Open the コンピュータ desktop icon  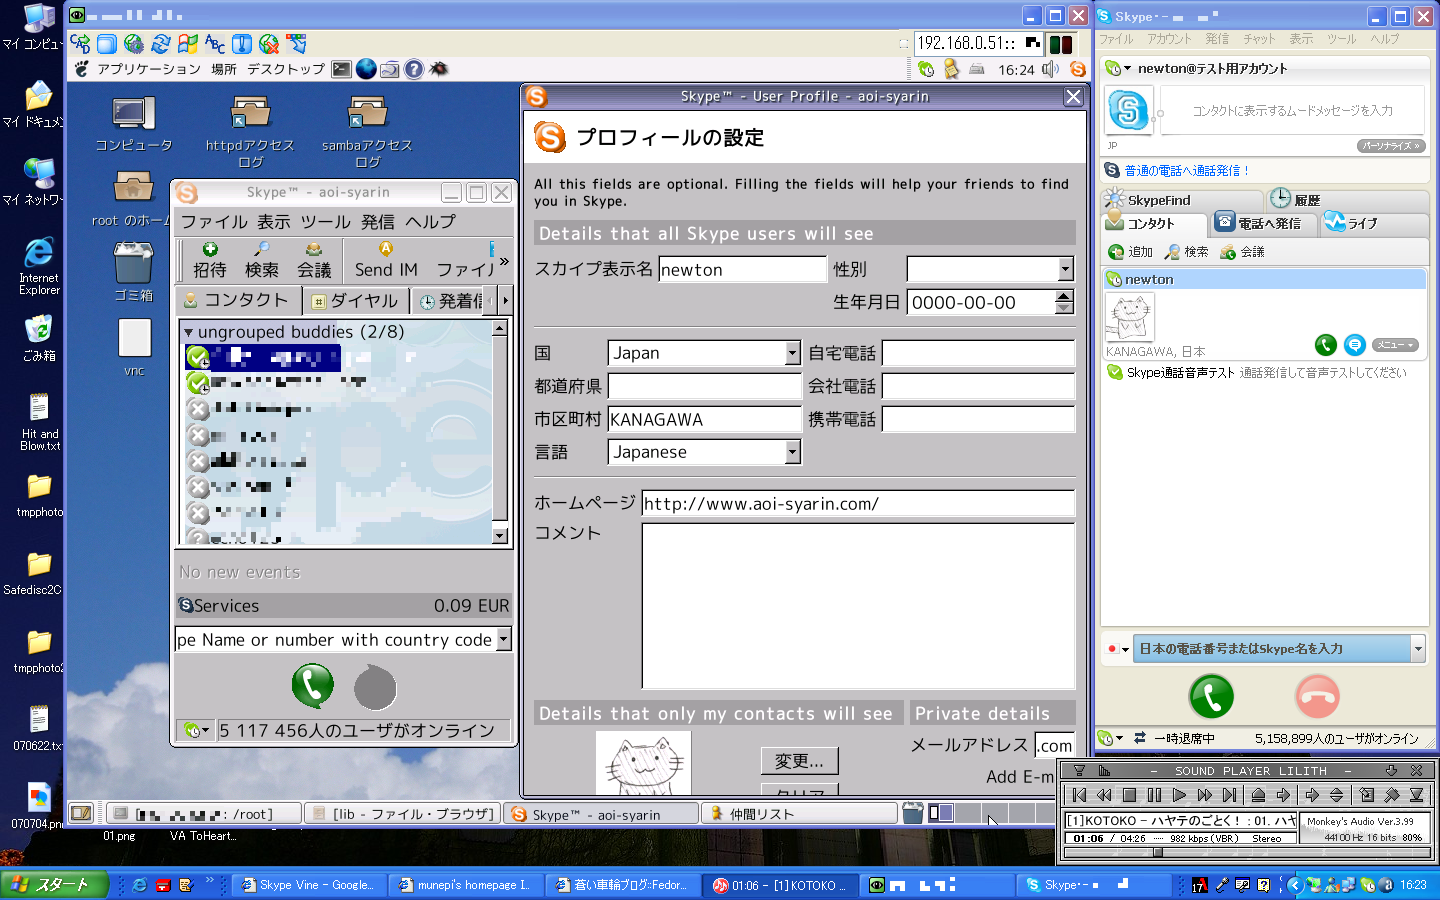click(134, 124)
